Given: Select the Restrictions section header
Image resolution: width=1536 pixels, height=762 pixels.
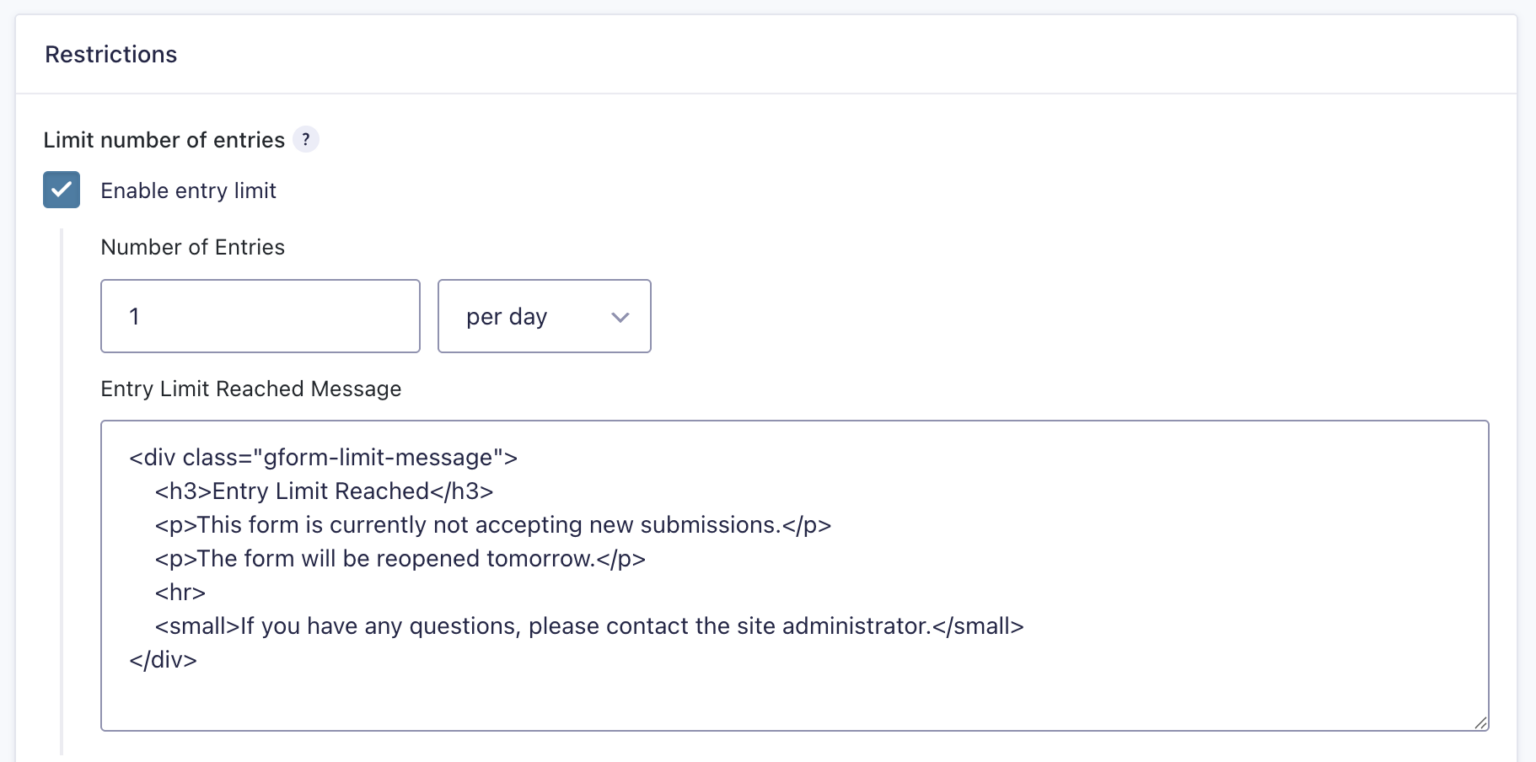Looking at the screenshot, I should [x=110, y=54].
